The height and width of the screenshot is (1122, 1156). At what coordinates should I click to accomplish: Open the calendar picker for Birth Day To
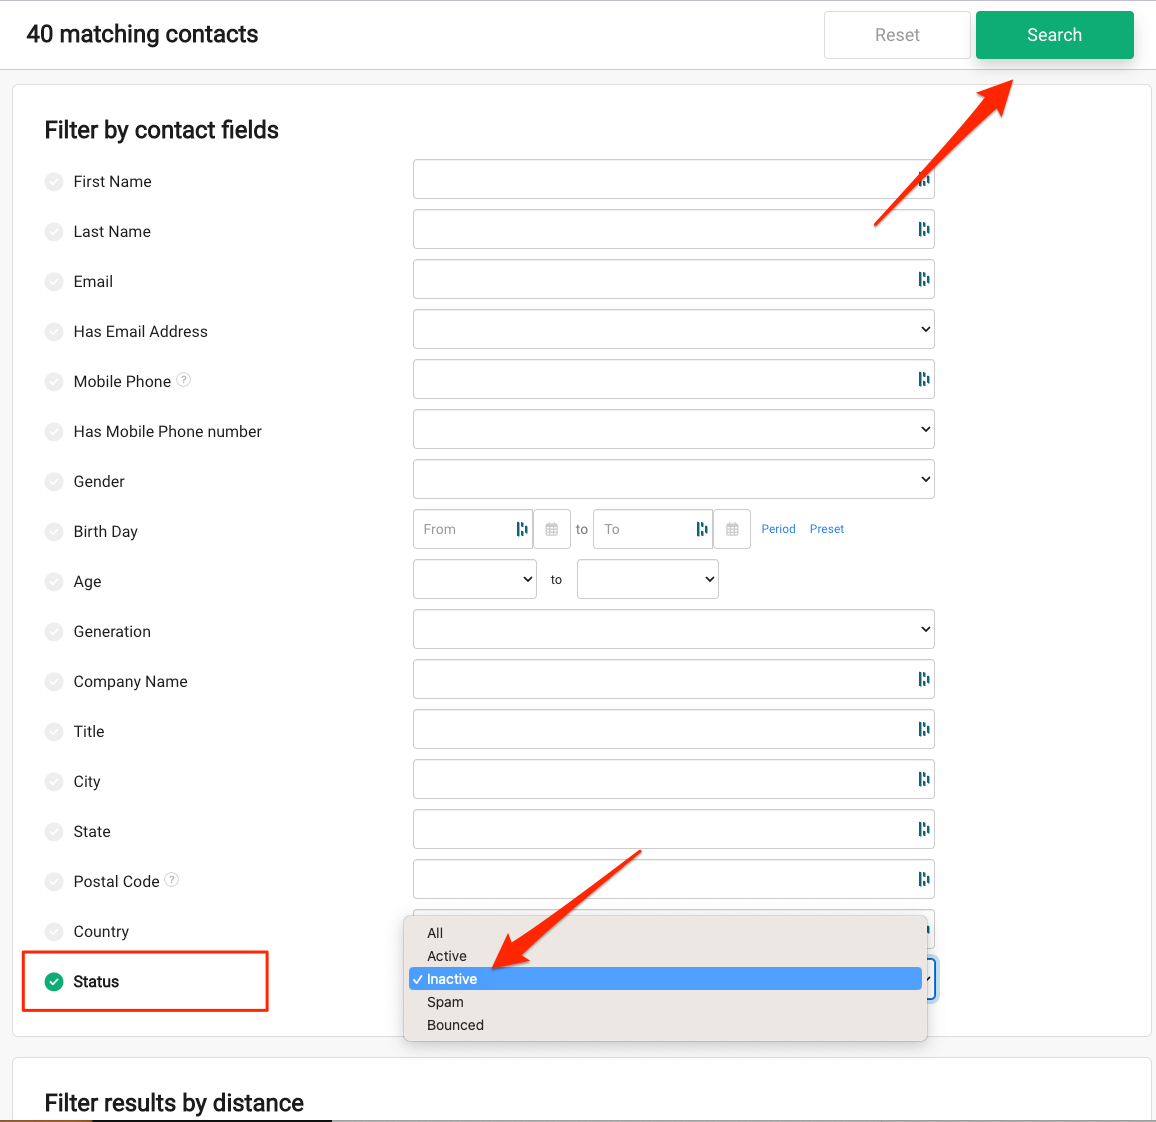click(732, 529)
